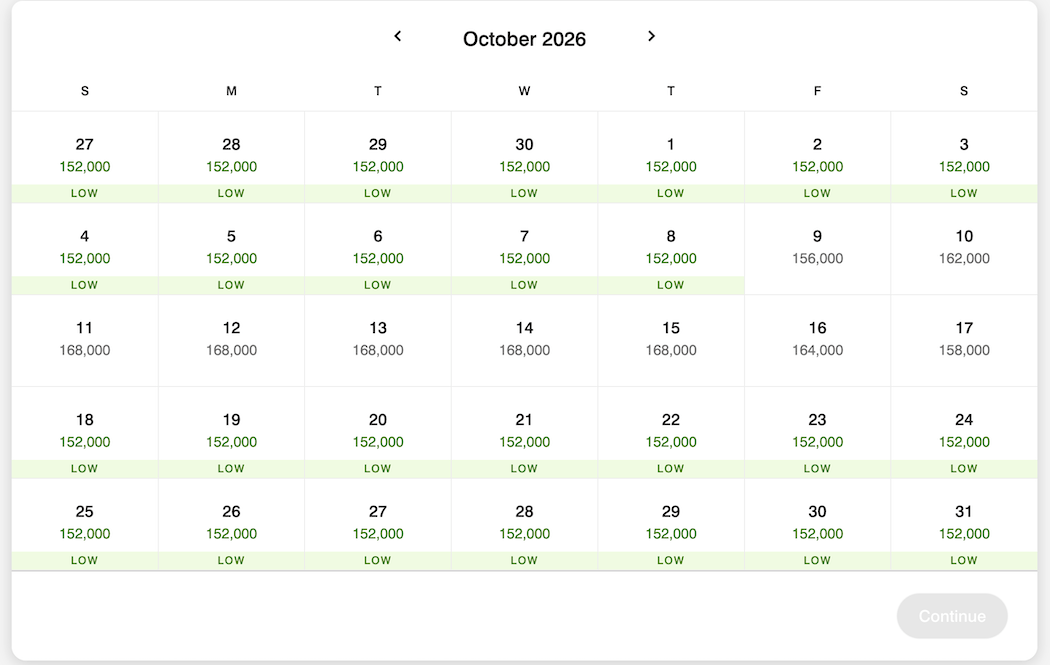This screenshot has height=665, width=1050.
Task: Select October 25 with LOW pricing
Action: 84,522
